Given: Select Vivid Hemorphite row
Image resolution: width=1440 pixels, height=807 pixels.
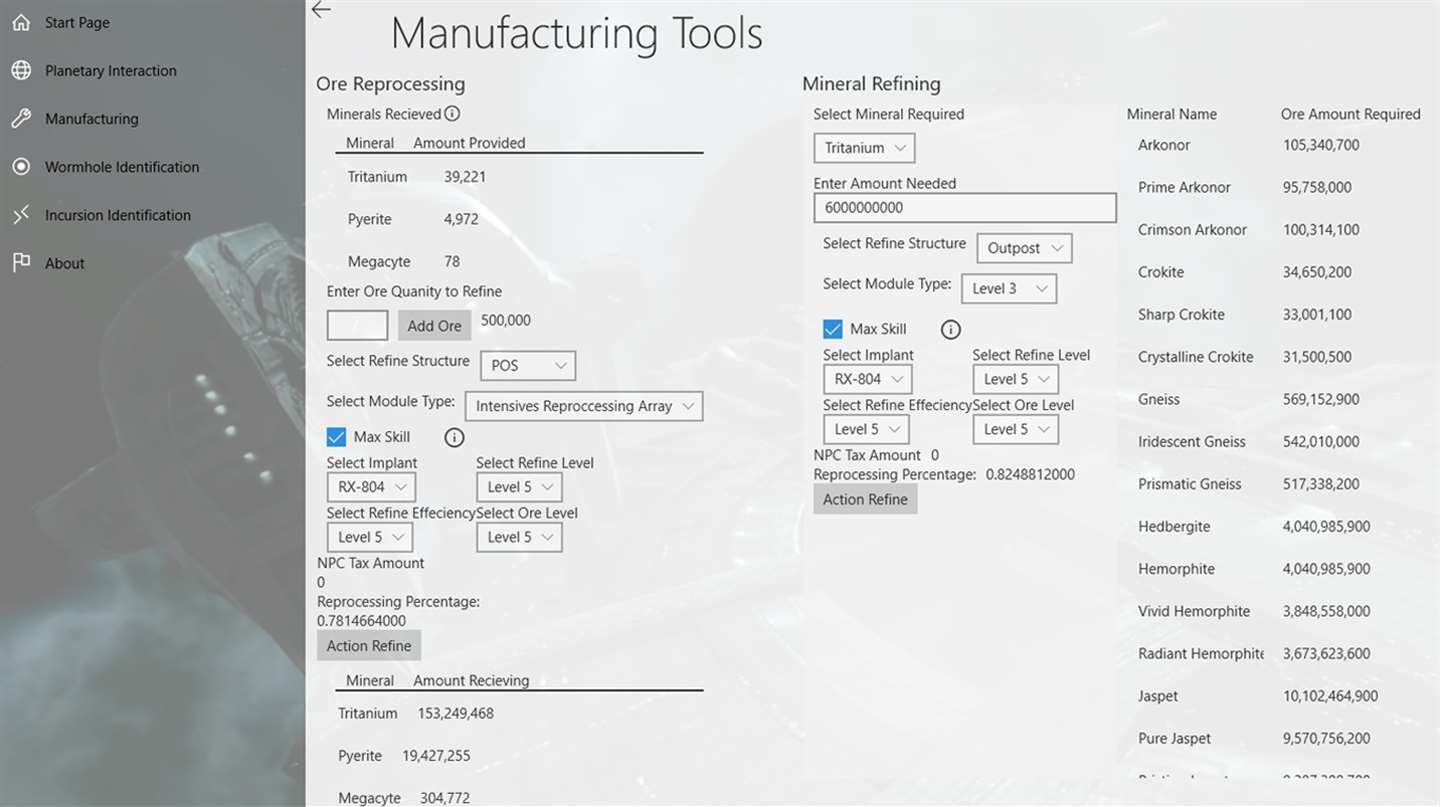Looking at the screenshot, I should point(1280,610).
